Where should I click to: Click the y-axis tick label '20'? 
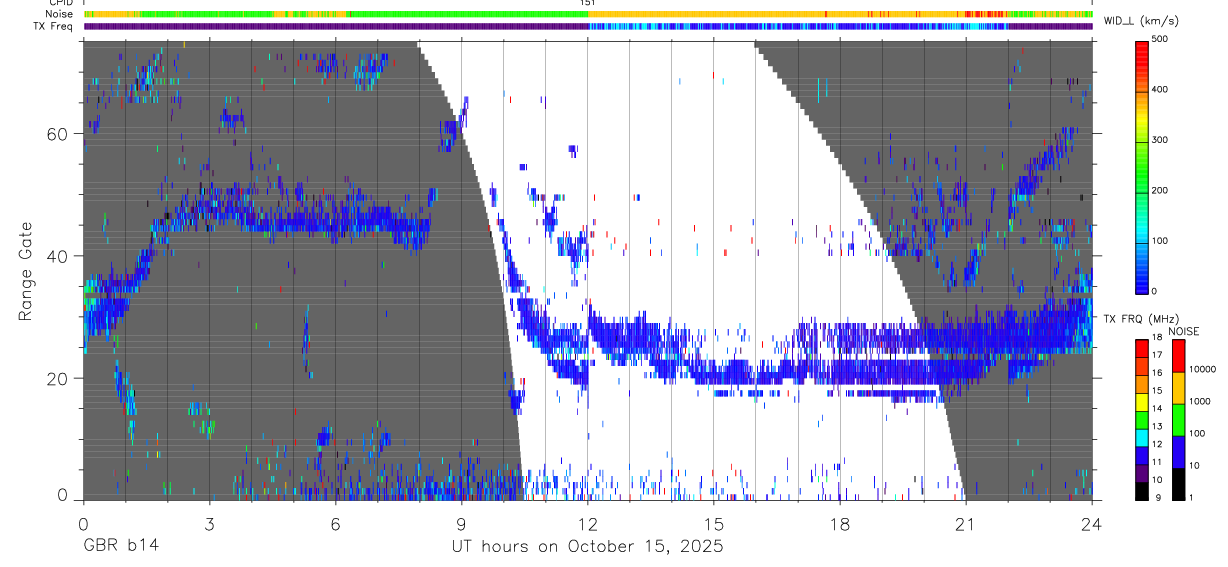[59, 378]
